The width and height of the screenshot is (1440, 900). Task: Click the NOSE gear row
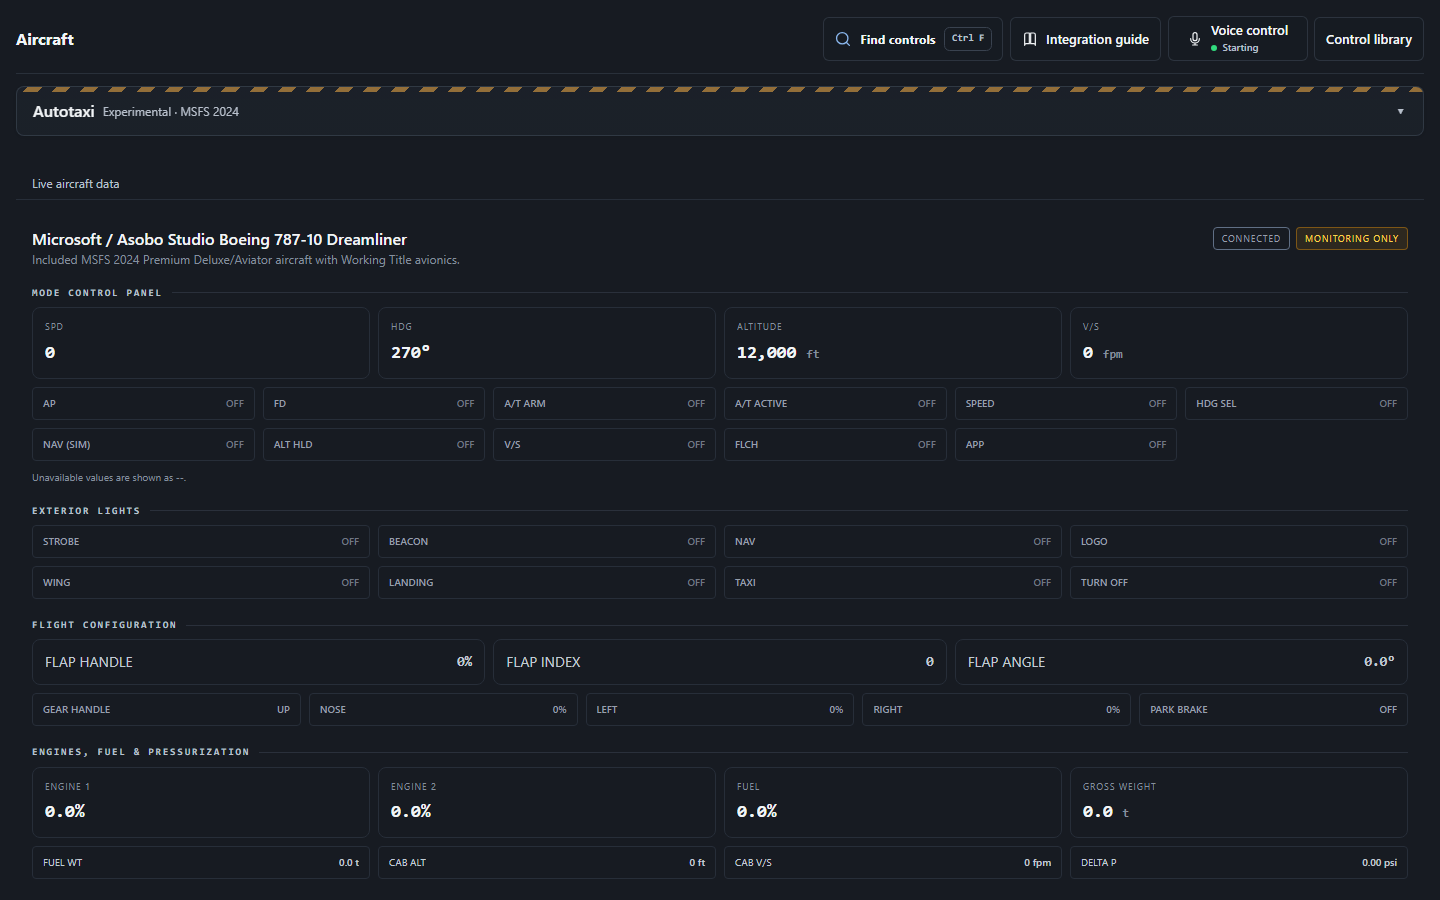click(x=443, y=710)
